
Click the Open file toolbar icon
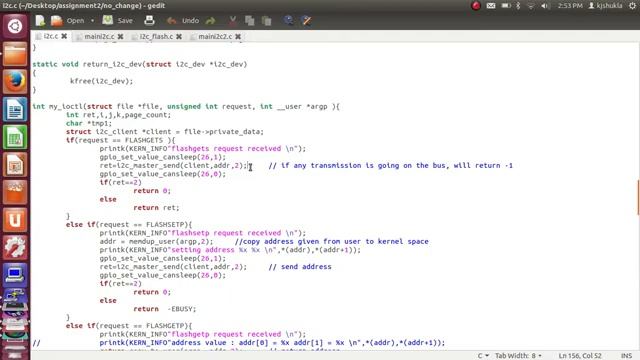56,20
